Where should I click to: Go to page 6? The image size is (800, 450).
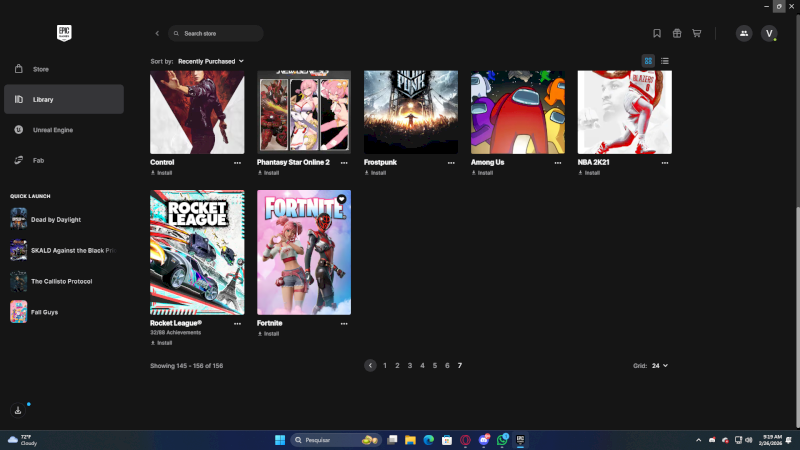447,365
